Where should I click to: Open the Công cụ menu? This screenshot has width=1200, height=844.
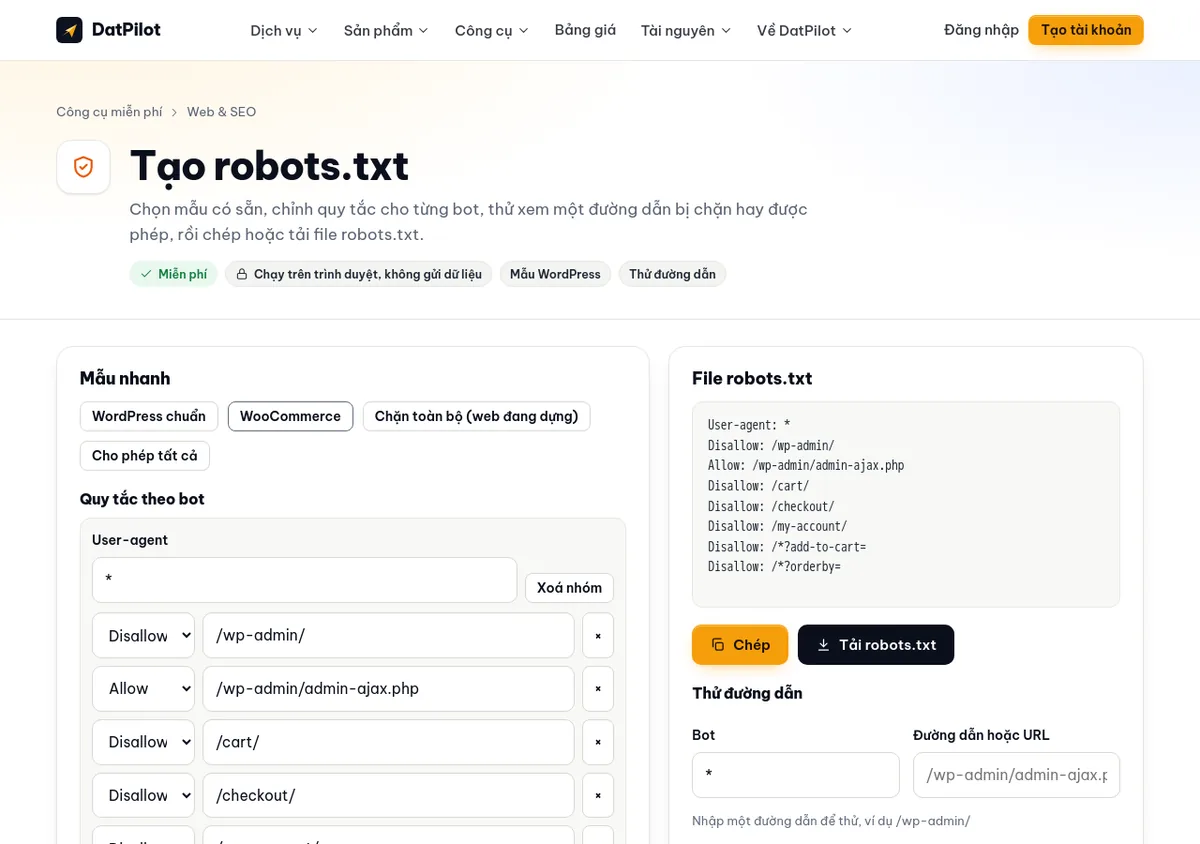pyautogui.click(x=492, y=31)
